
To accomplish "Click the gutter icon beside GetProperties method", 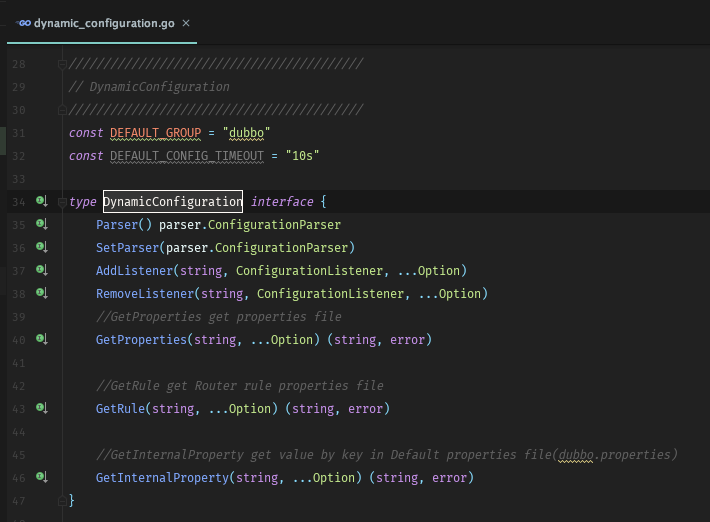I will click(42, 339).
